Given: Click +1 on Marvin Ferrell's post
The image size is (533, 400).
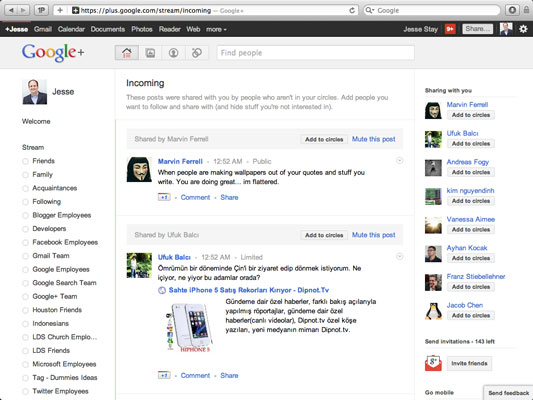Looking at the screenshot, I should tap(164, 197).
